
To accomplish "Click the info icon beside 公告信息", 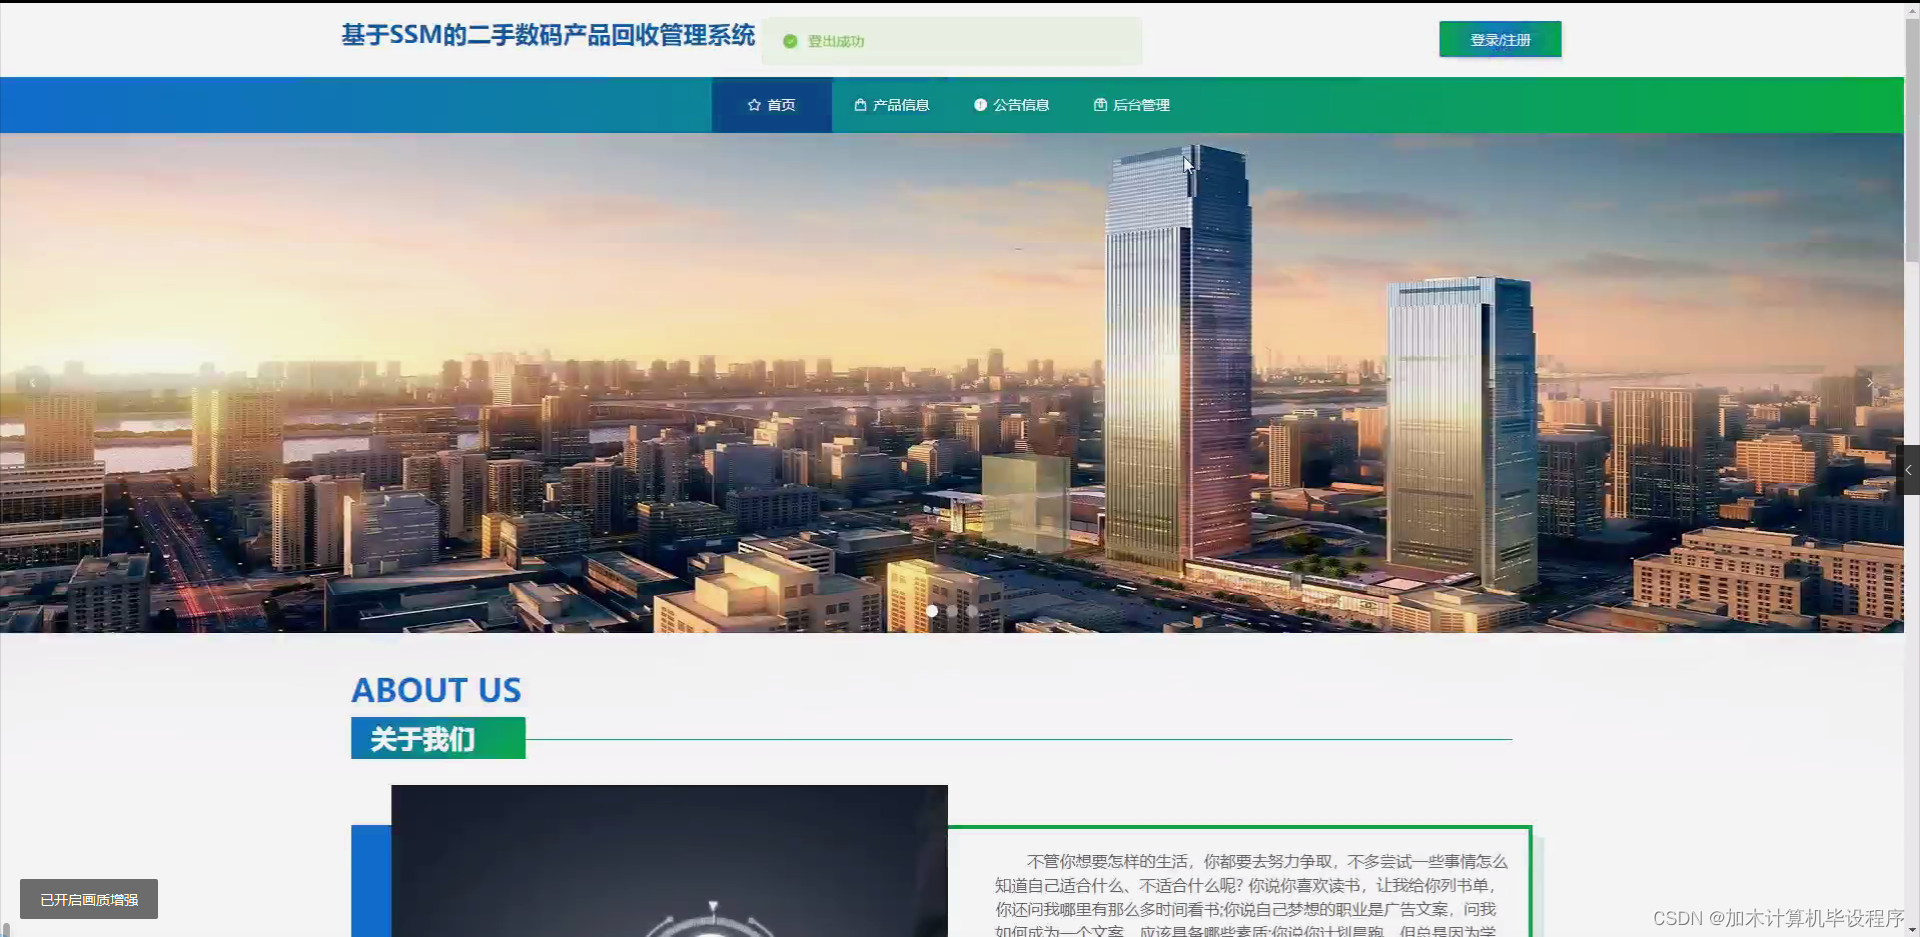I will click(980, 105).
